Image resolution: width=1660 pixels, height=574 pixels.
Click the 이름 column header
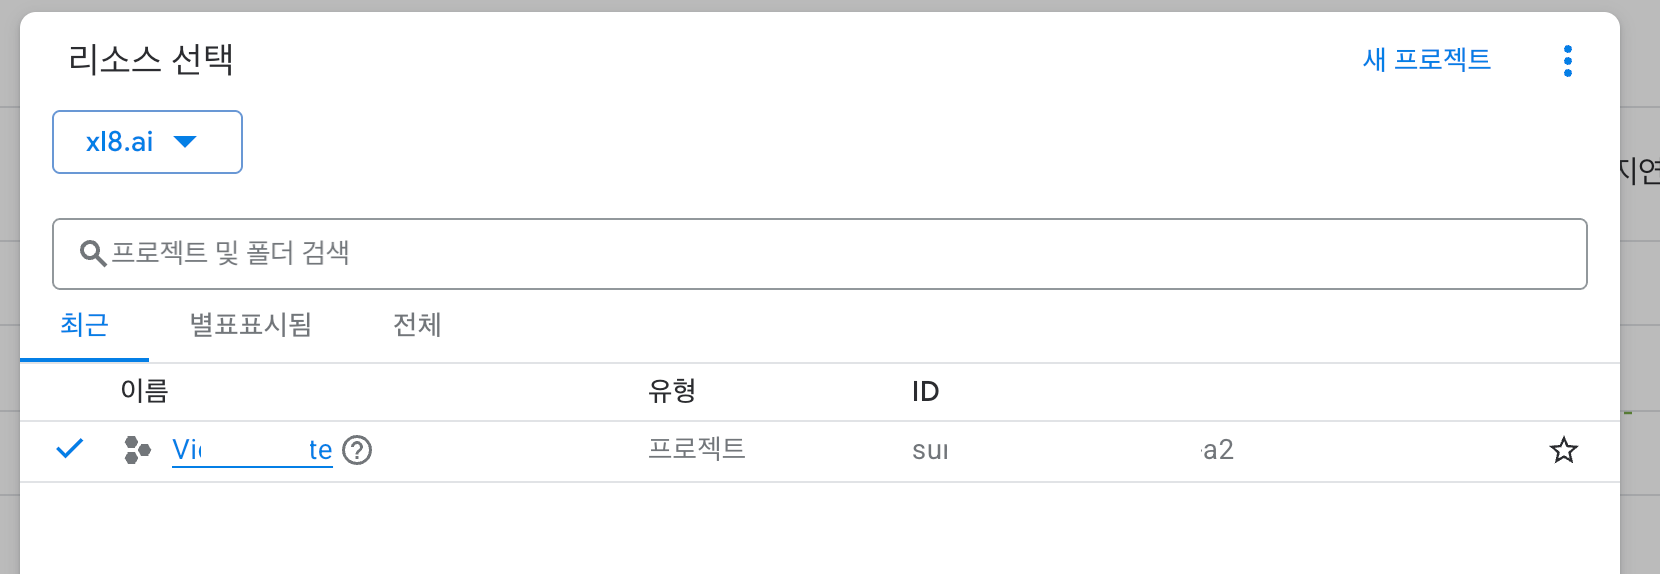144,391
